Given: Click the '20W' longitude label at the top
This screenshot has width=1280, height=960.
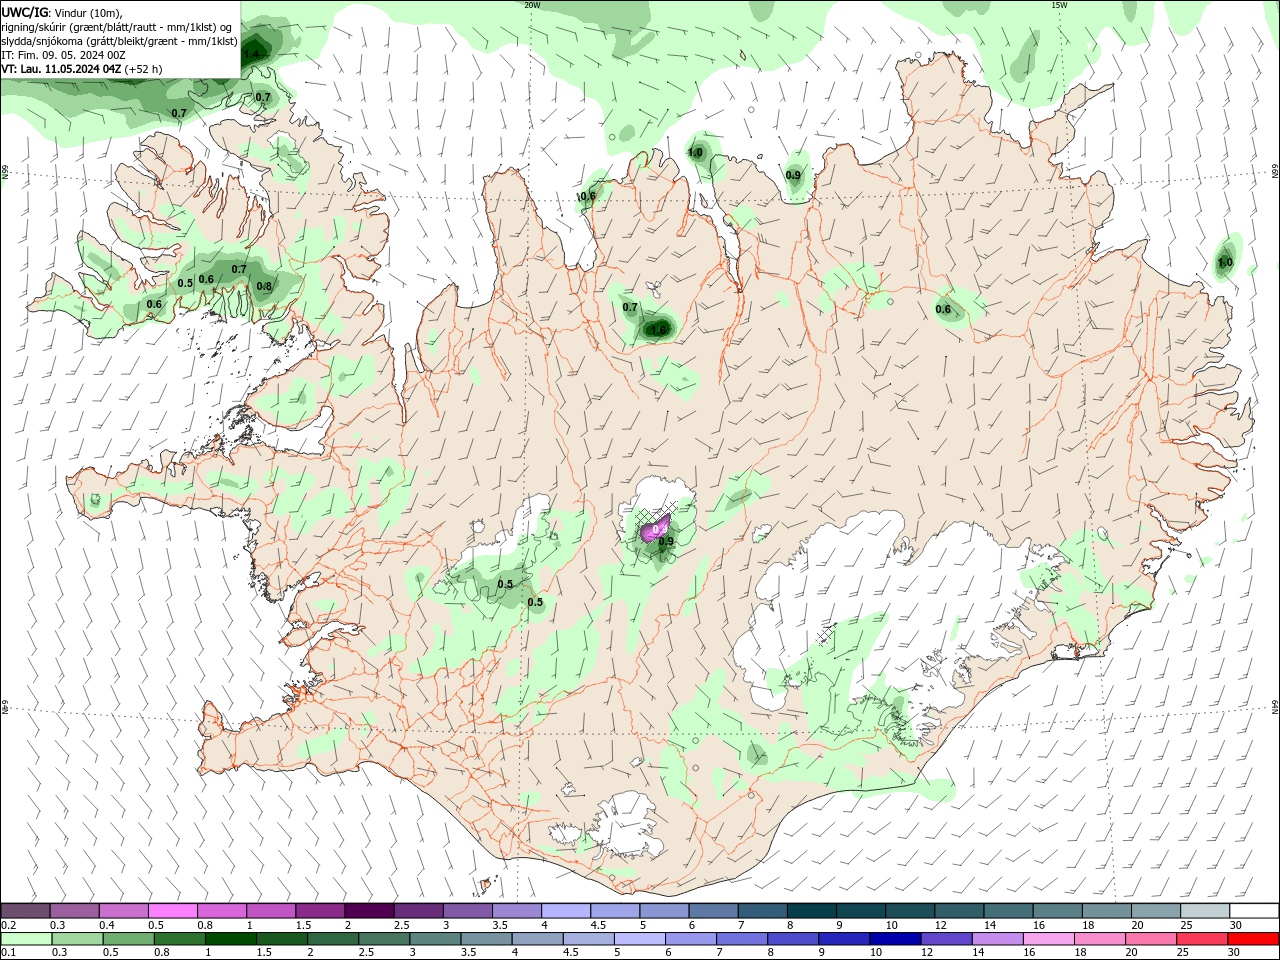Looking at the screenshot, I should (x=532, y=5).
